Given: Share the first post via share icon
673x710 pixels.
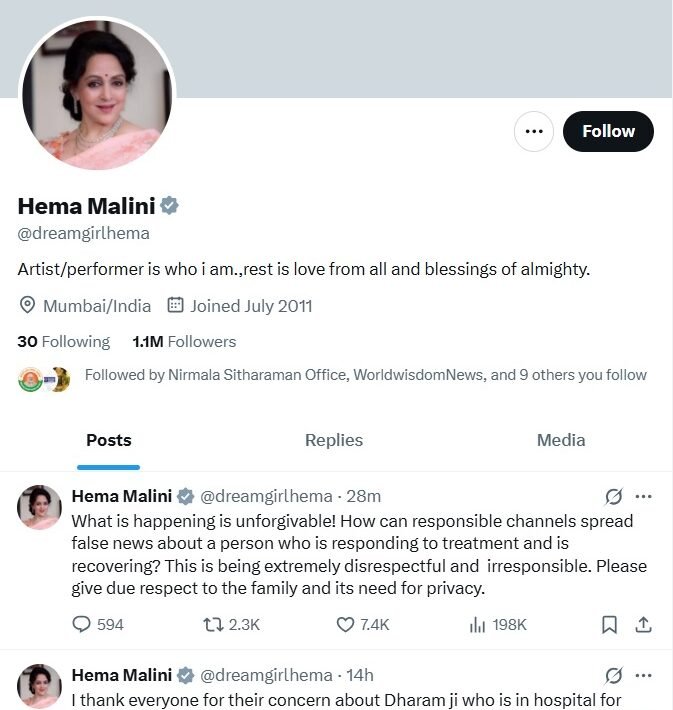Looking at the screenshot, I should point(644,624).
